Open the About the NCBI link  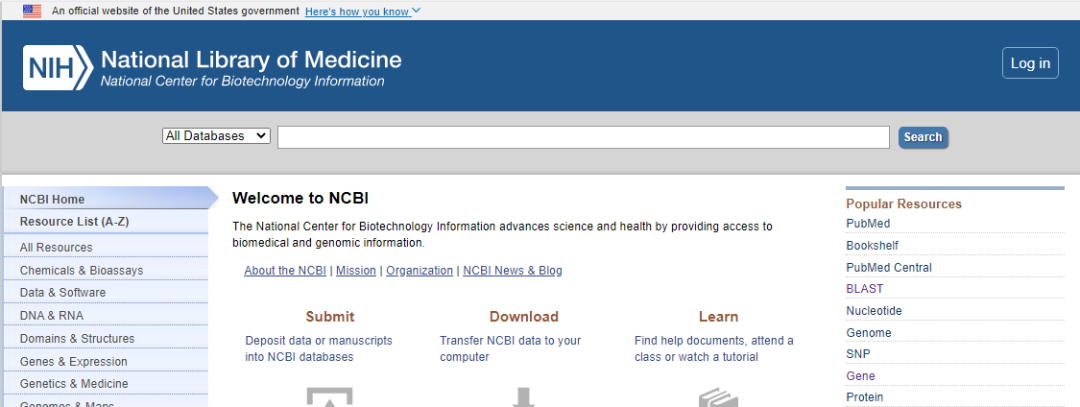285,271
